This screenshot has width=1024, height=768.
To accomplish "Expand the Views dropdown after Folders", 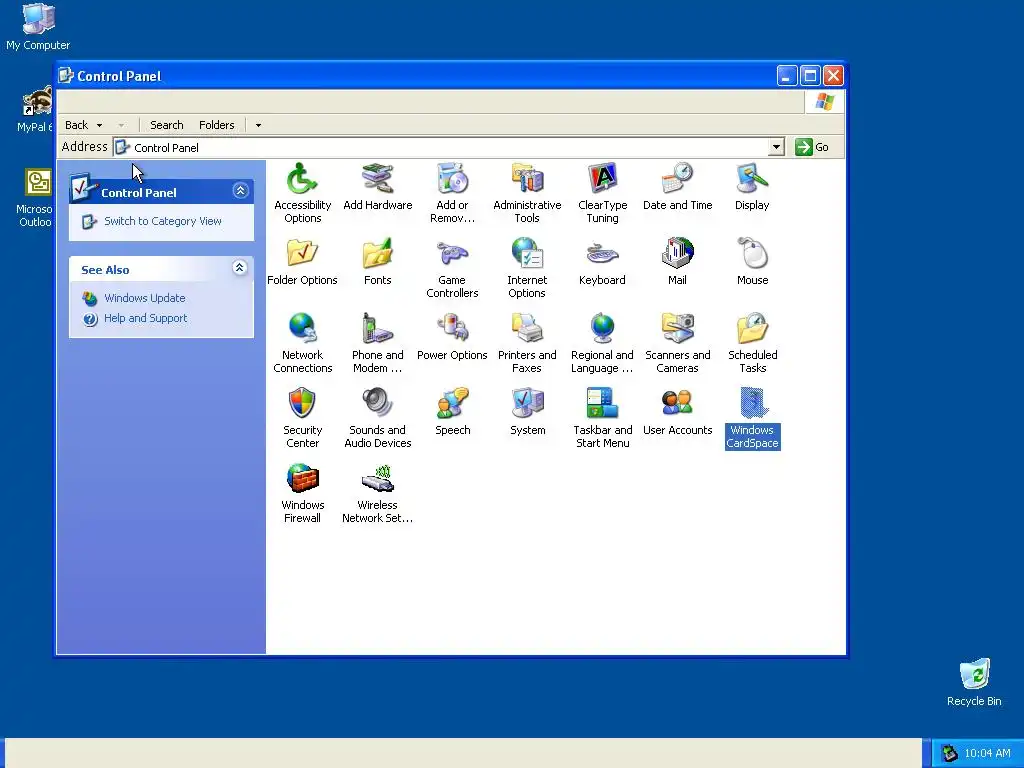I will 258,125.
